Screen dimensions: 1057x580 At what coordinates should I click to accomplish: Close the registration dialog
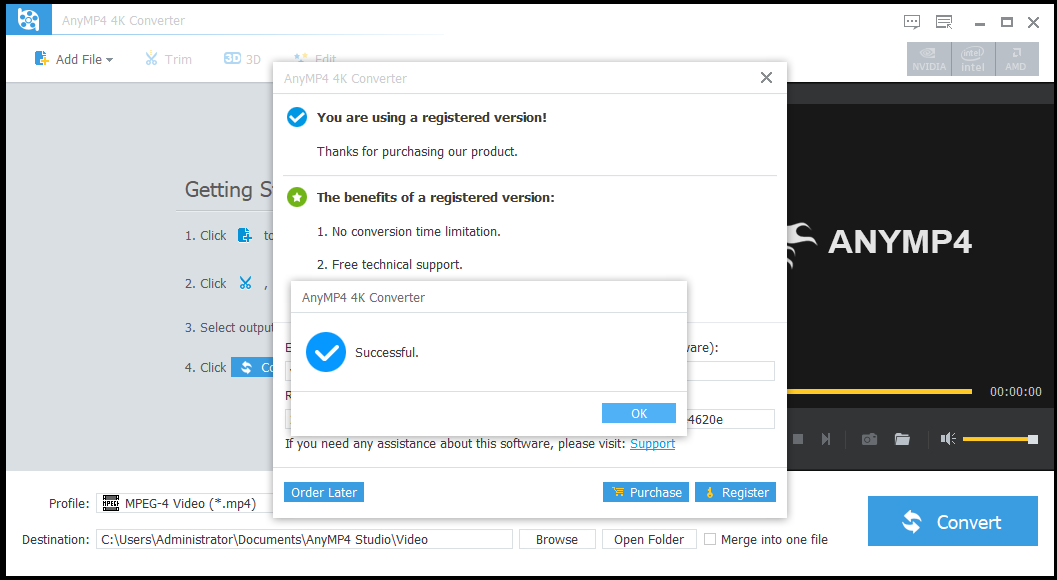point(766,78)
